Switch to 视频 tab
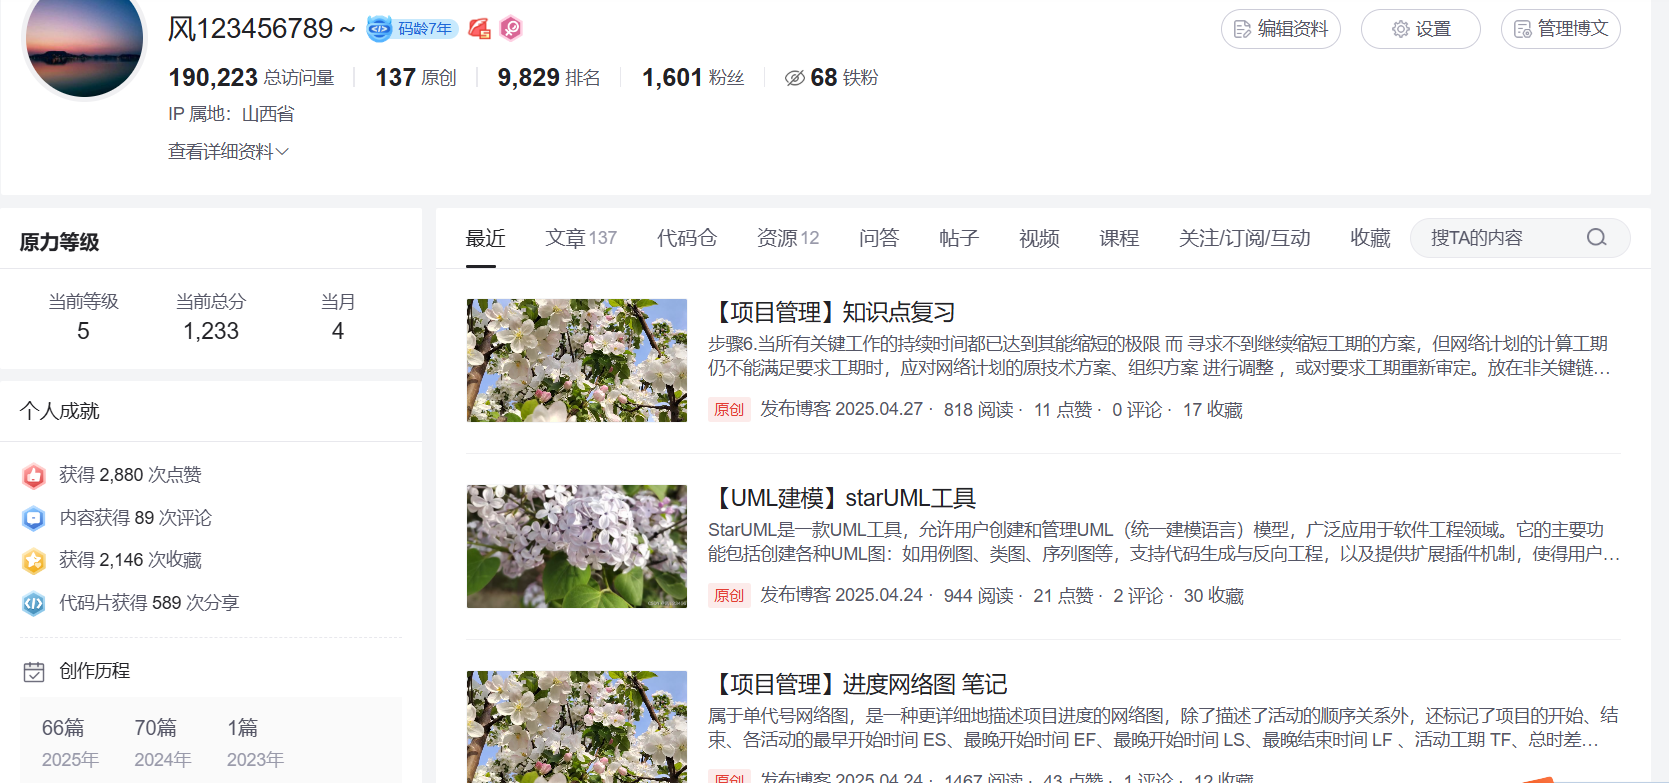 1039,238
